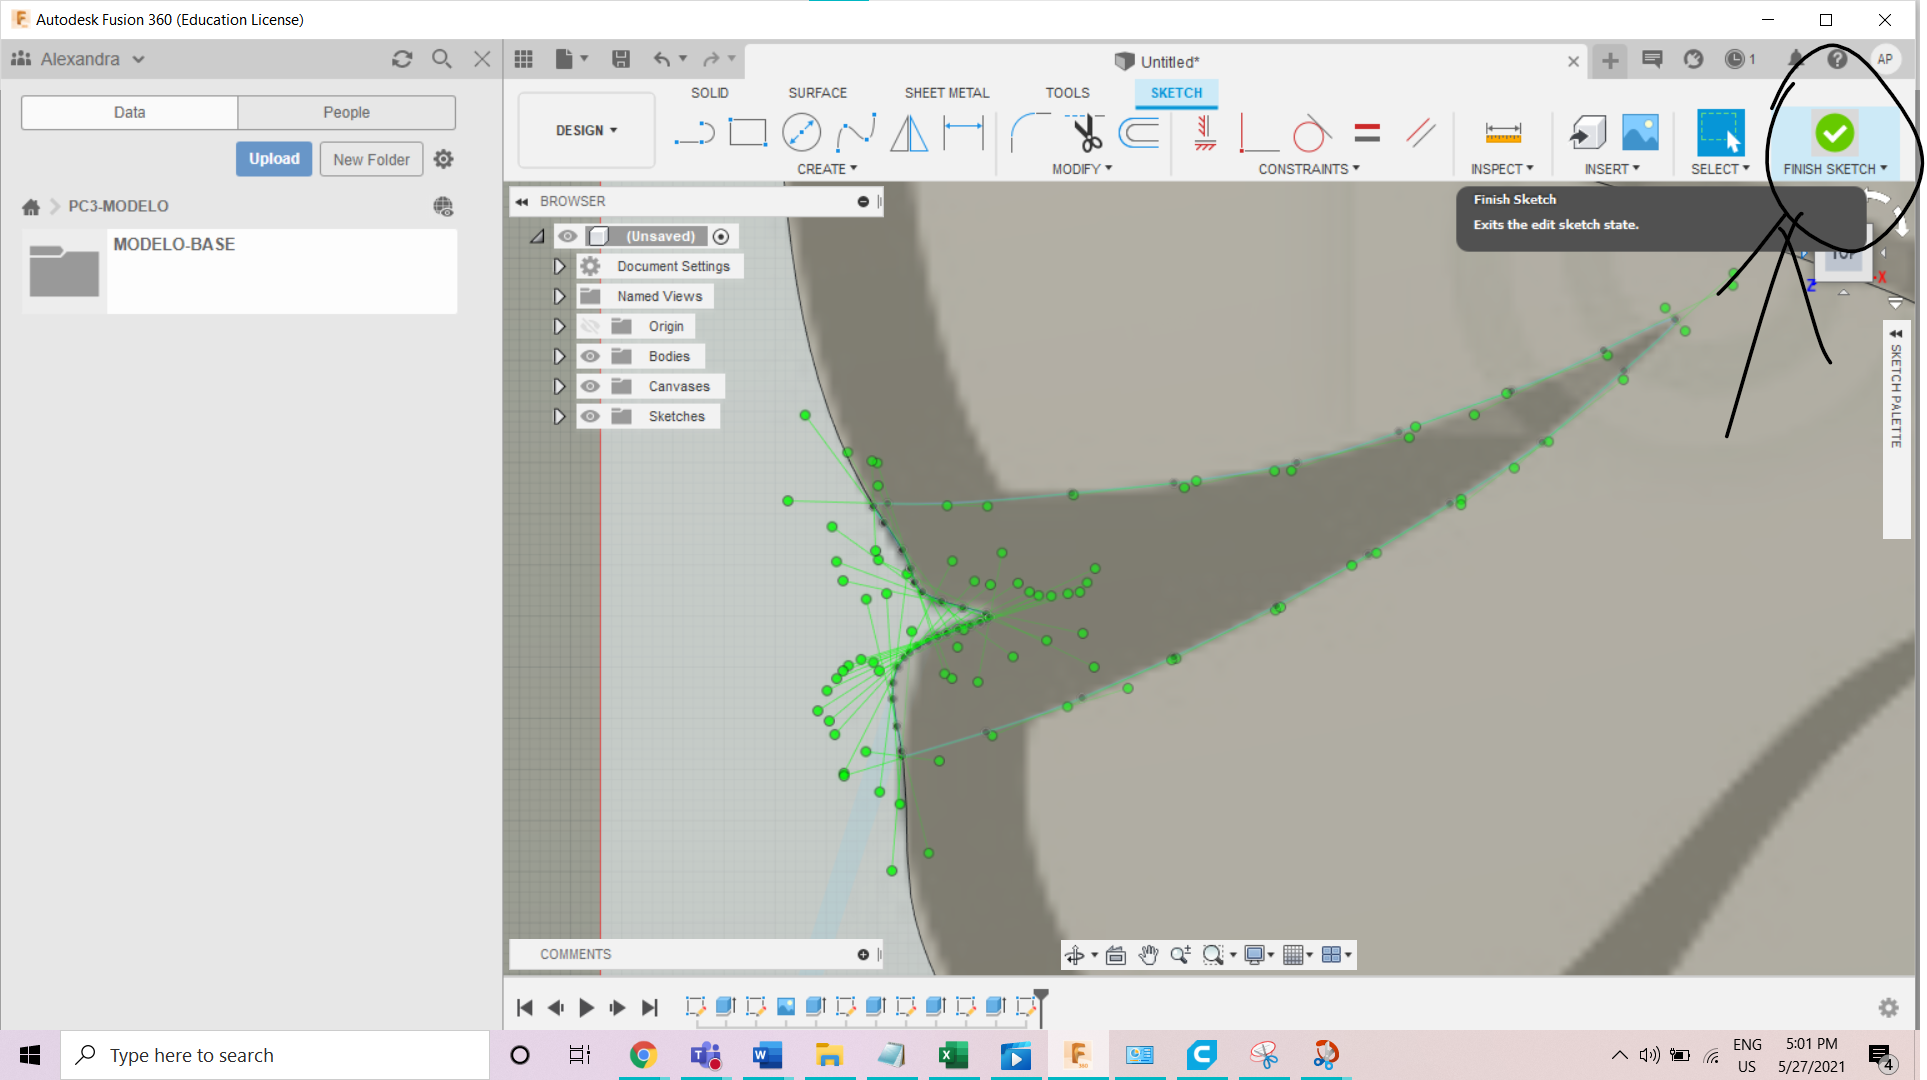Click the Trim scissors tool
The image size is (1927, 1080).
[x=1085, y=133]
